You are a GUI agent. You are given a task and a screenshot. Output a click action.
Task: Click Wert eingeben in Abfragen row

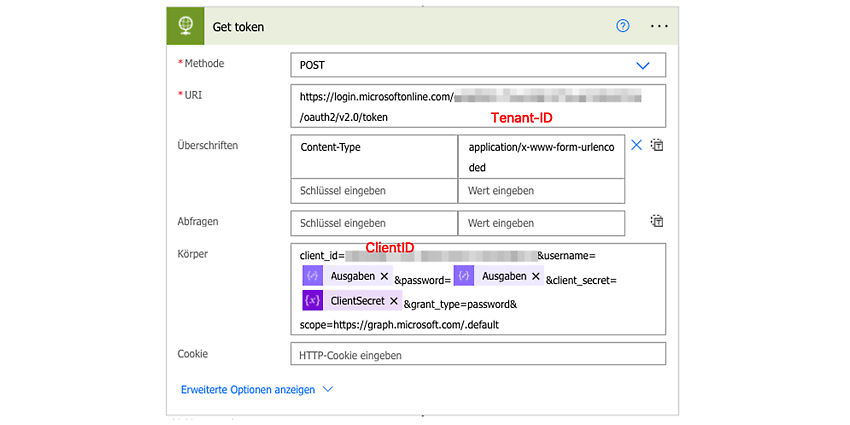click(x=541, y=223)
